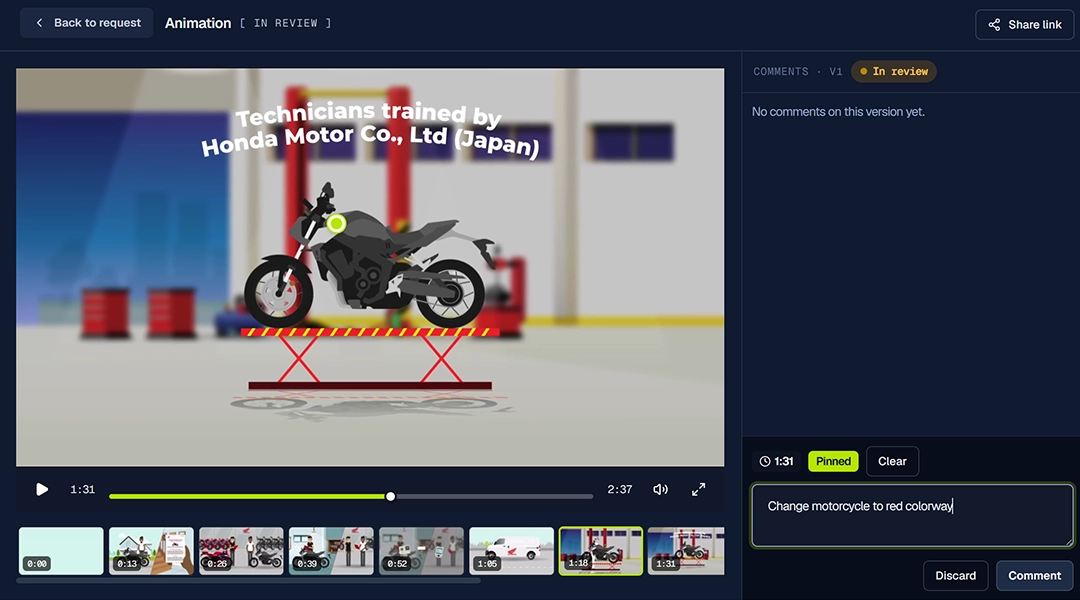This screenshot has width=1080, height=600.
Task: Click the back chevron icon
Action: (39, 23)
